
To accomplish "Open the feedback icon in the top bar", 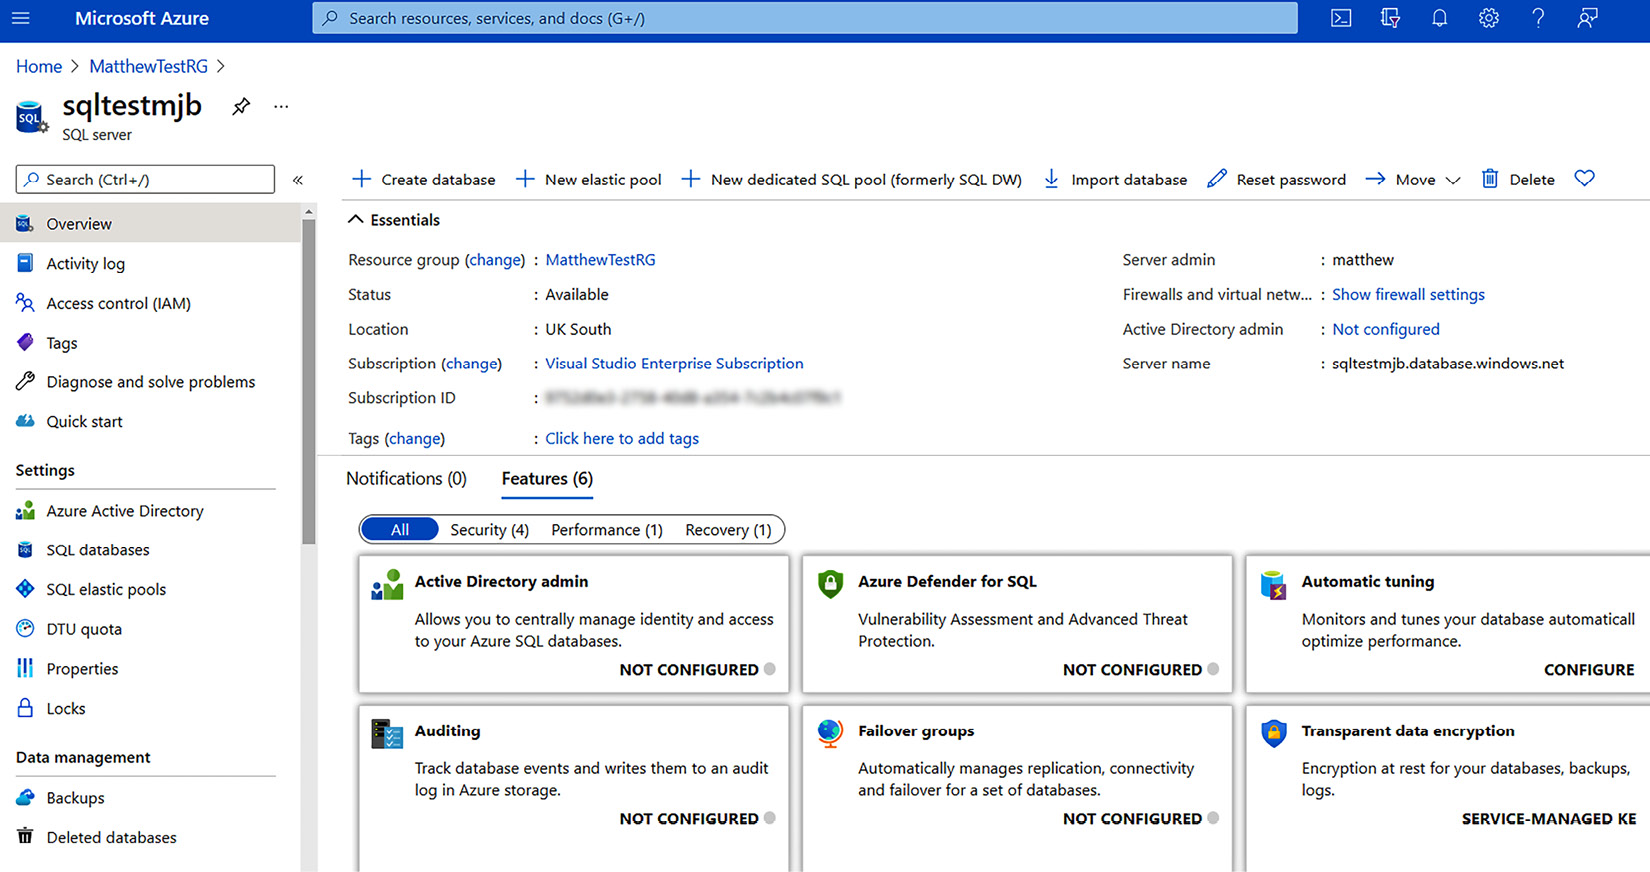I will [x=1587, y=18].
